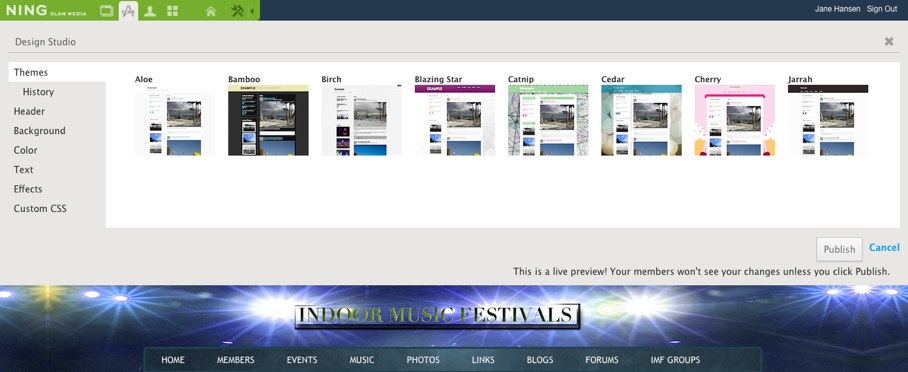Switch to the Header section
Viewport: 908px width, 372px height.
30,111
